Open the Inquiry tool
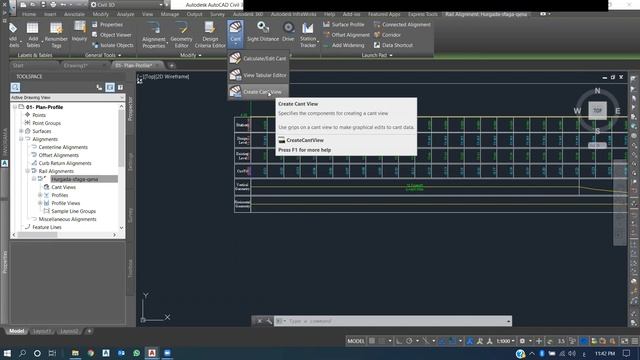The width and height of the screenshot is (640, 360). click(79, 32)
